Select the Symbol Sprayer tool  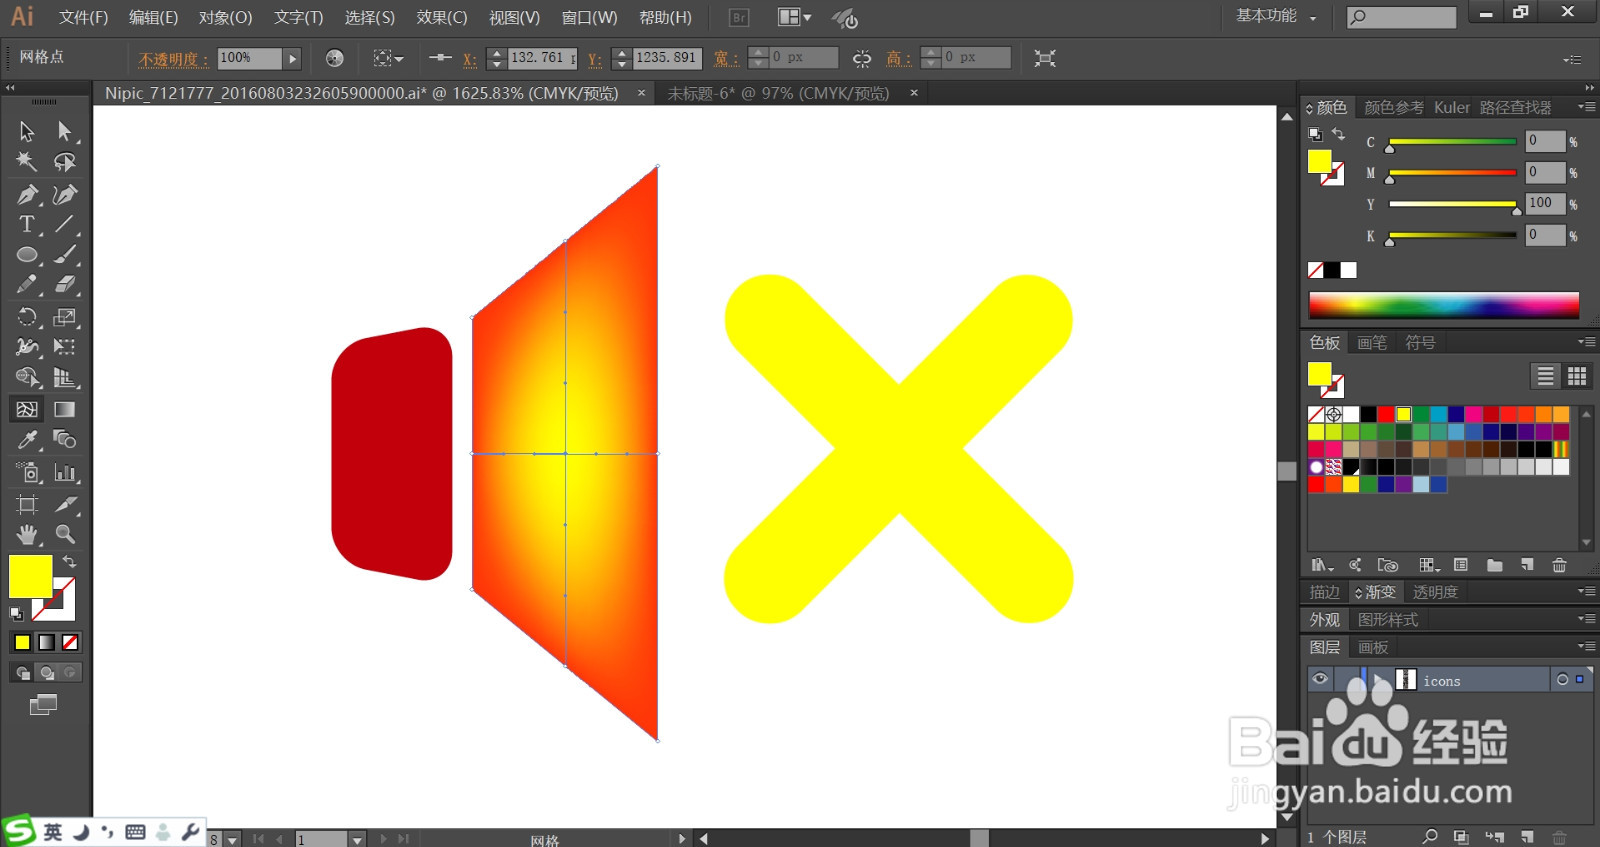(x=27, y=472)
